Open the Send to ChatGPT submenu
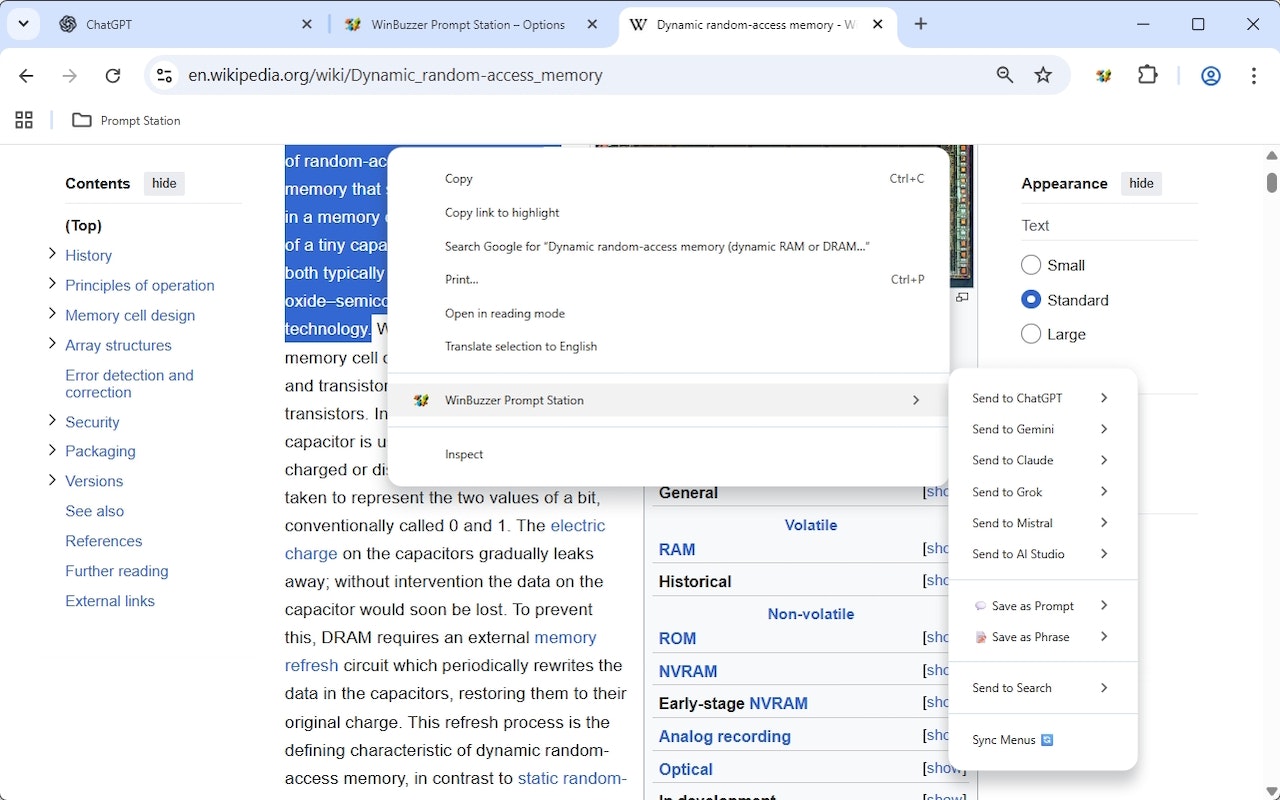Viewport: 1280px width, 800px height. (1042, 398)
